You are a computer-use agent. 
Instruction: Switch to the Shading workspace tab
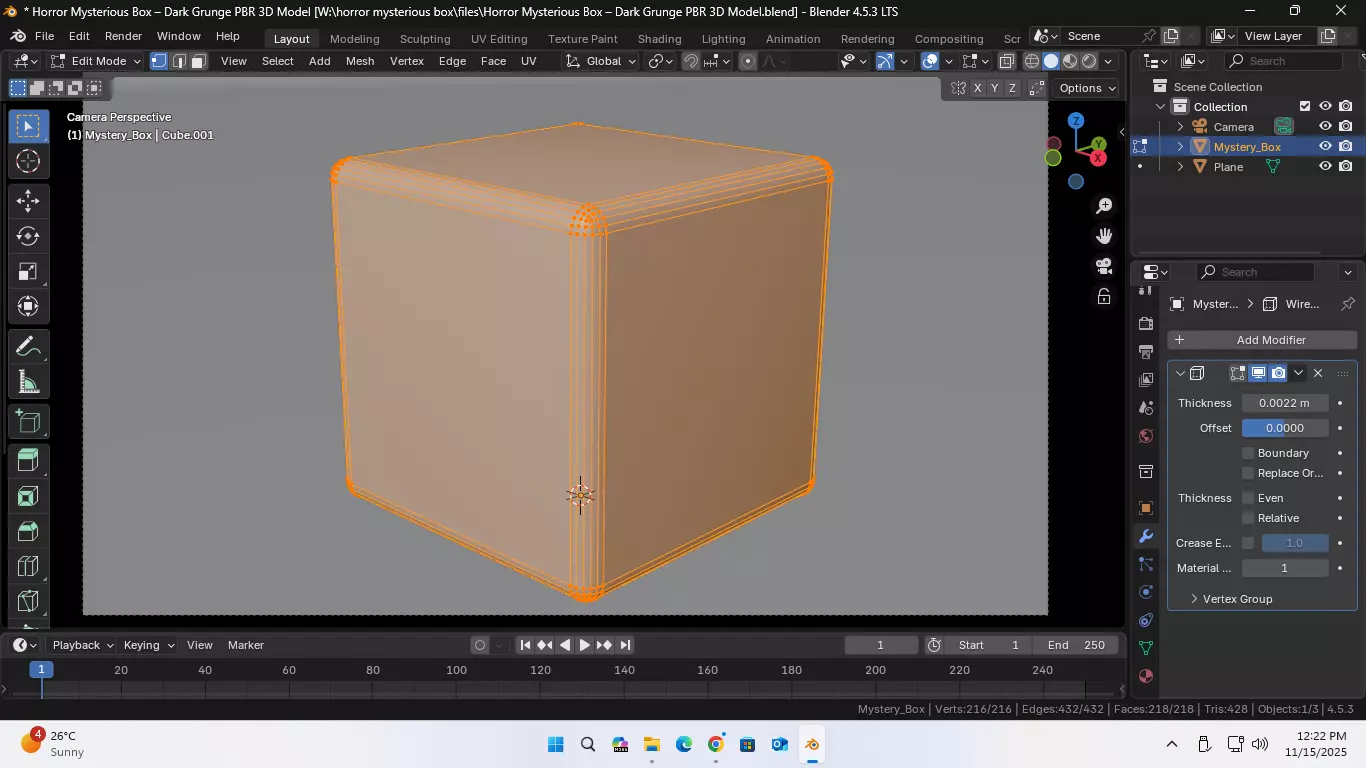point(659,38)
